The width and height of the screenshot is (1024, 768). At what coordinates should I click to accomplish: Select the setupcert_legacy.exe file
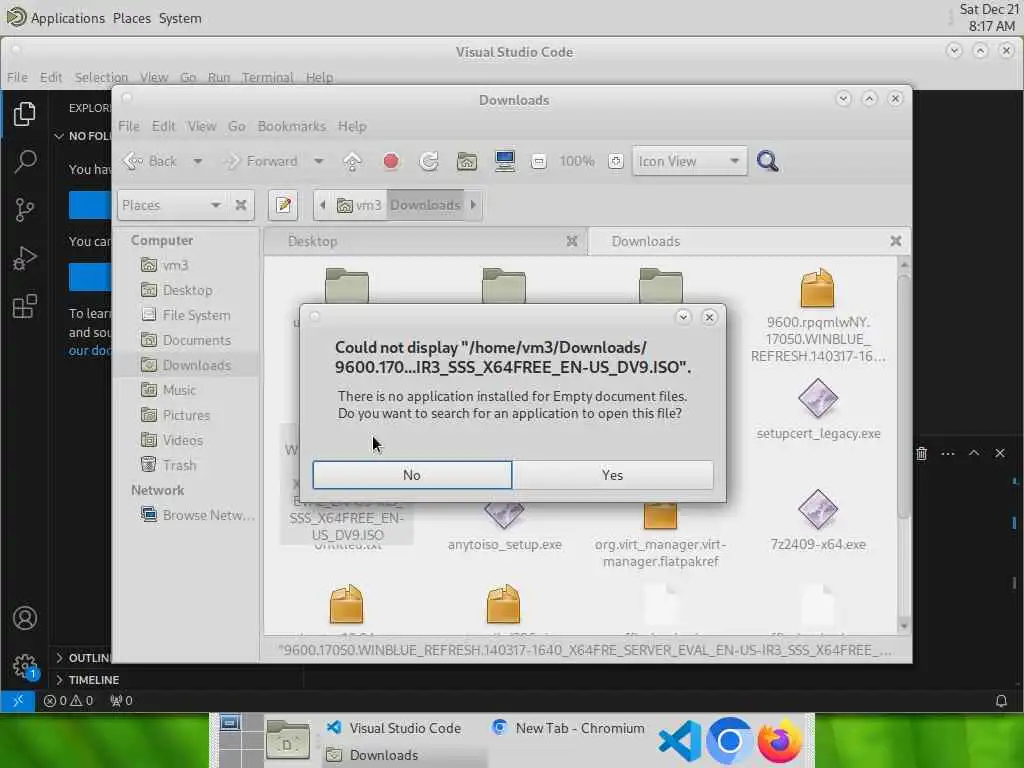click(x=818, y=410)
